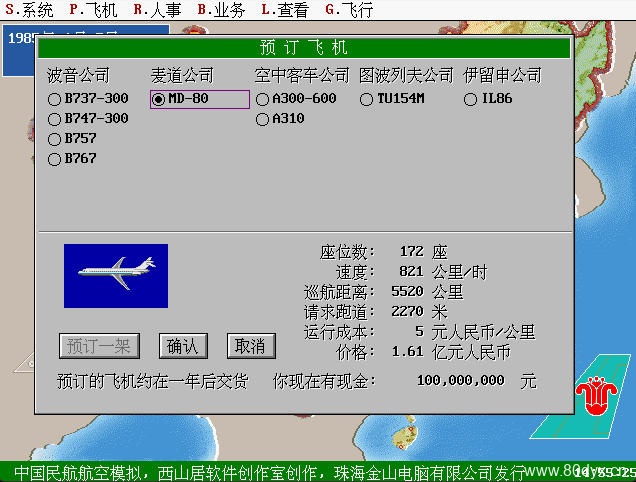Click the 麦道公司 manufacturer heading
636x482 pixels.
coord(182,75)
